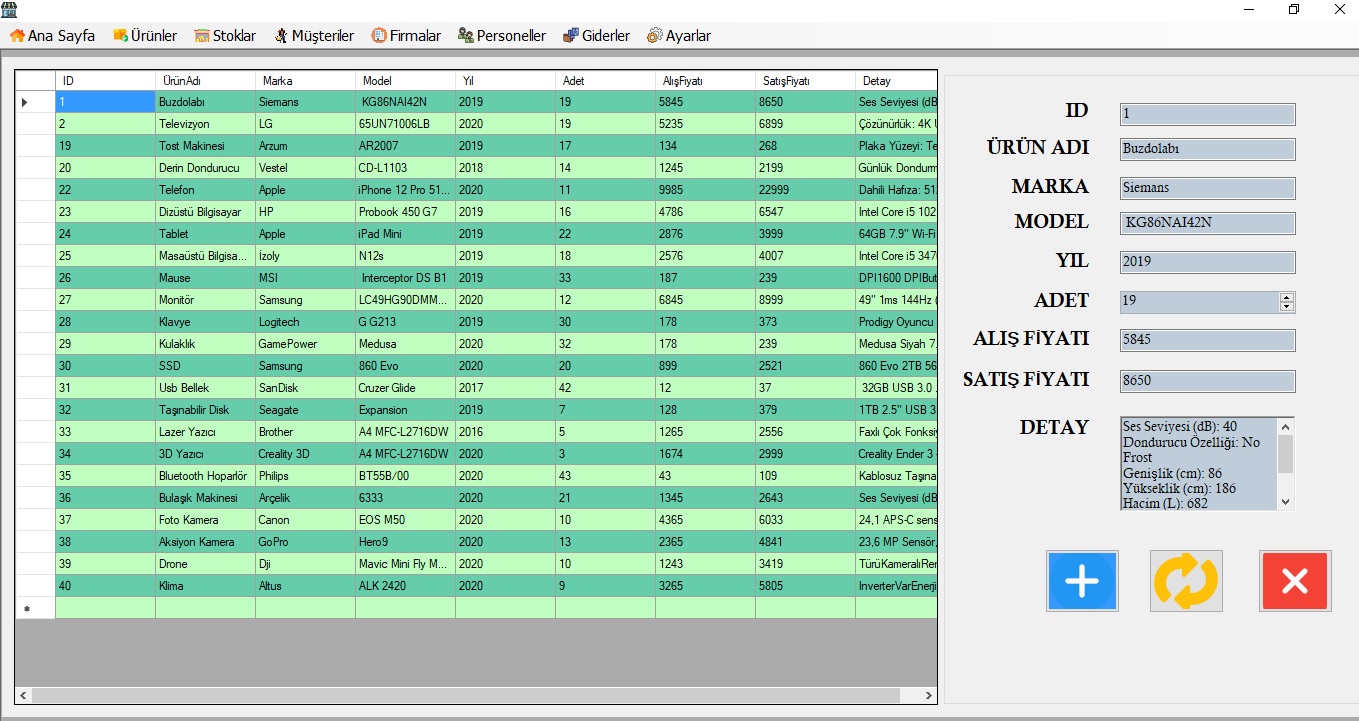Increase ADET value with up arrow
The width and height of the screenshot is (1359, 721).
point(1287,297)
